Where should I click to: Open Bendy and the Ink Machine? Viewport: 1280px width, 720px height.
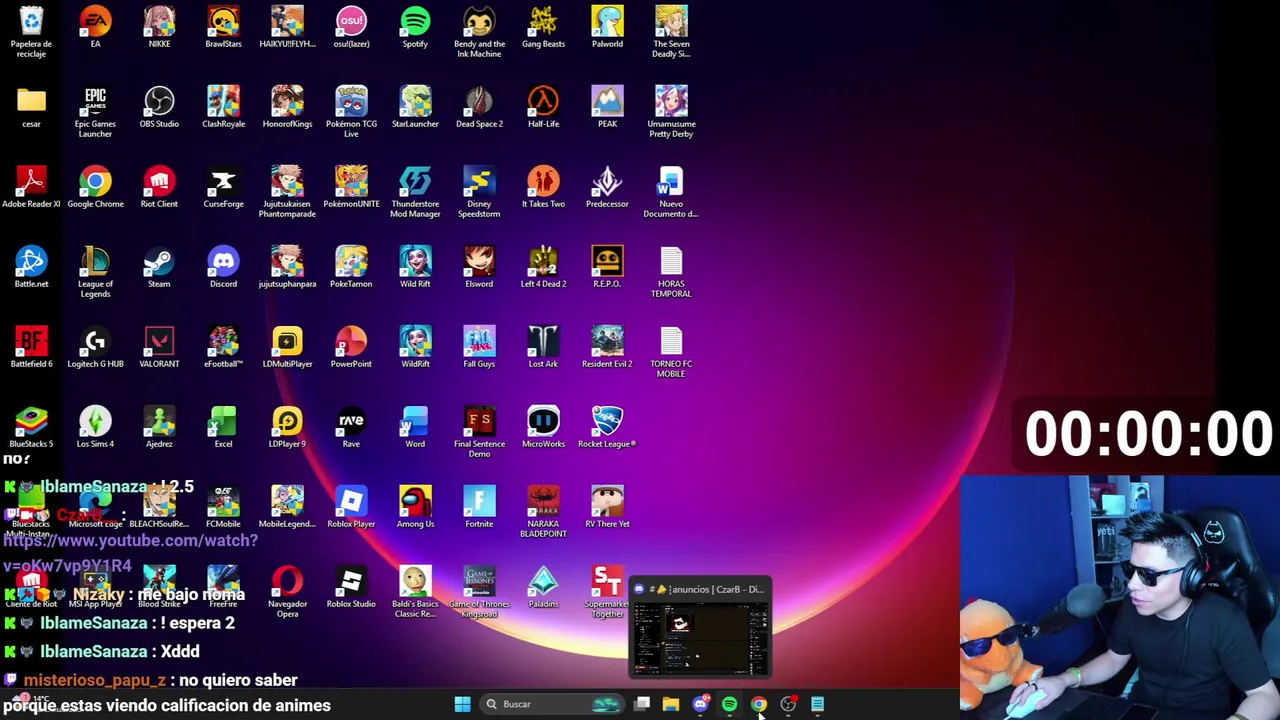[x=479, y=32]
